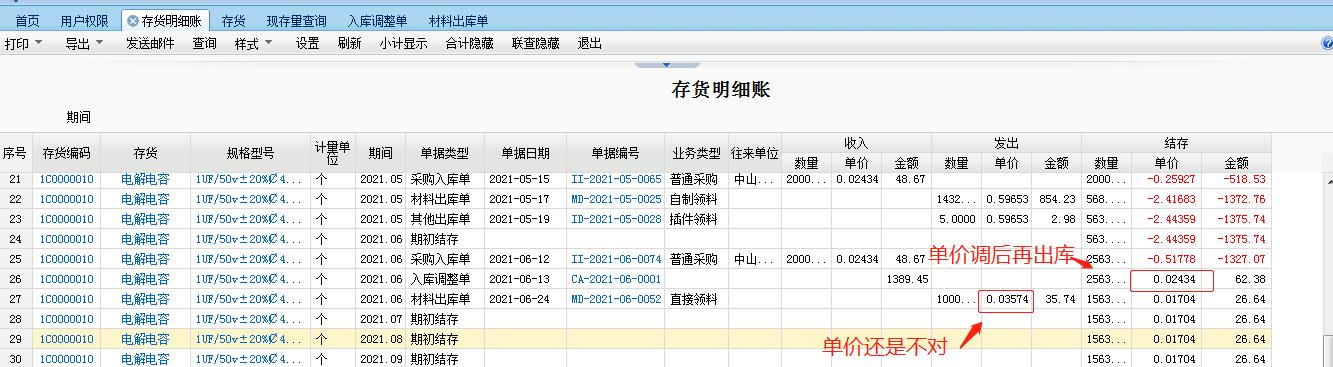Select balance unit price cell -0.25927
The height and width of the screenshot is (367, 1333).
coord(1166,179)
